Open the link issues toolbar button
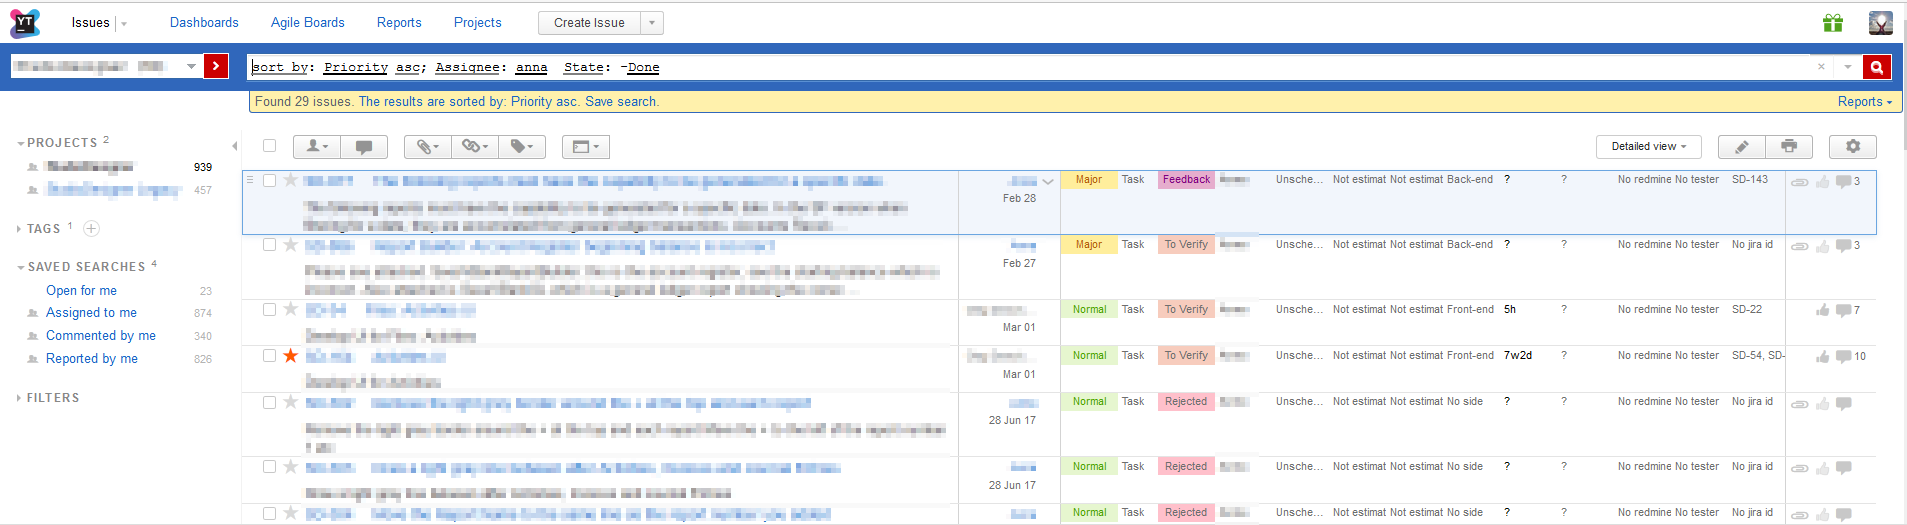Image resolution: width=1907 pixels, height=525 pixels. coord(475,147)
